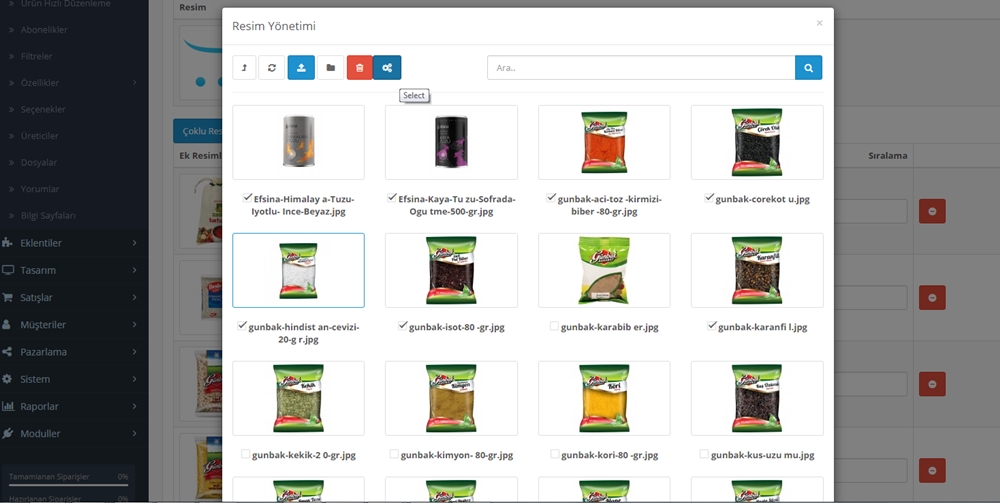The height and width of the screenshot is (503, 1000).
Task: Check gunbak-kekik-20-gr.jpg checkbox
Action: (246, 454)
